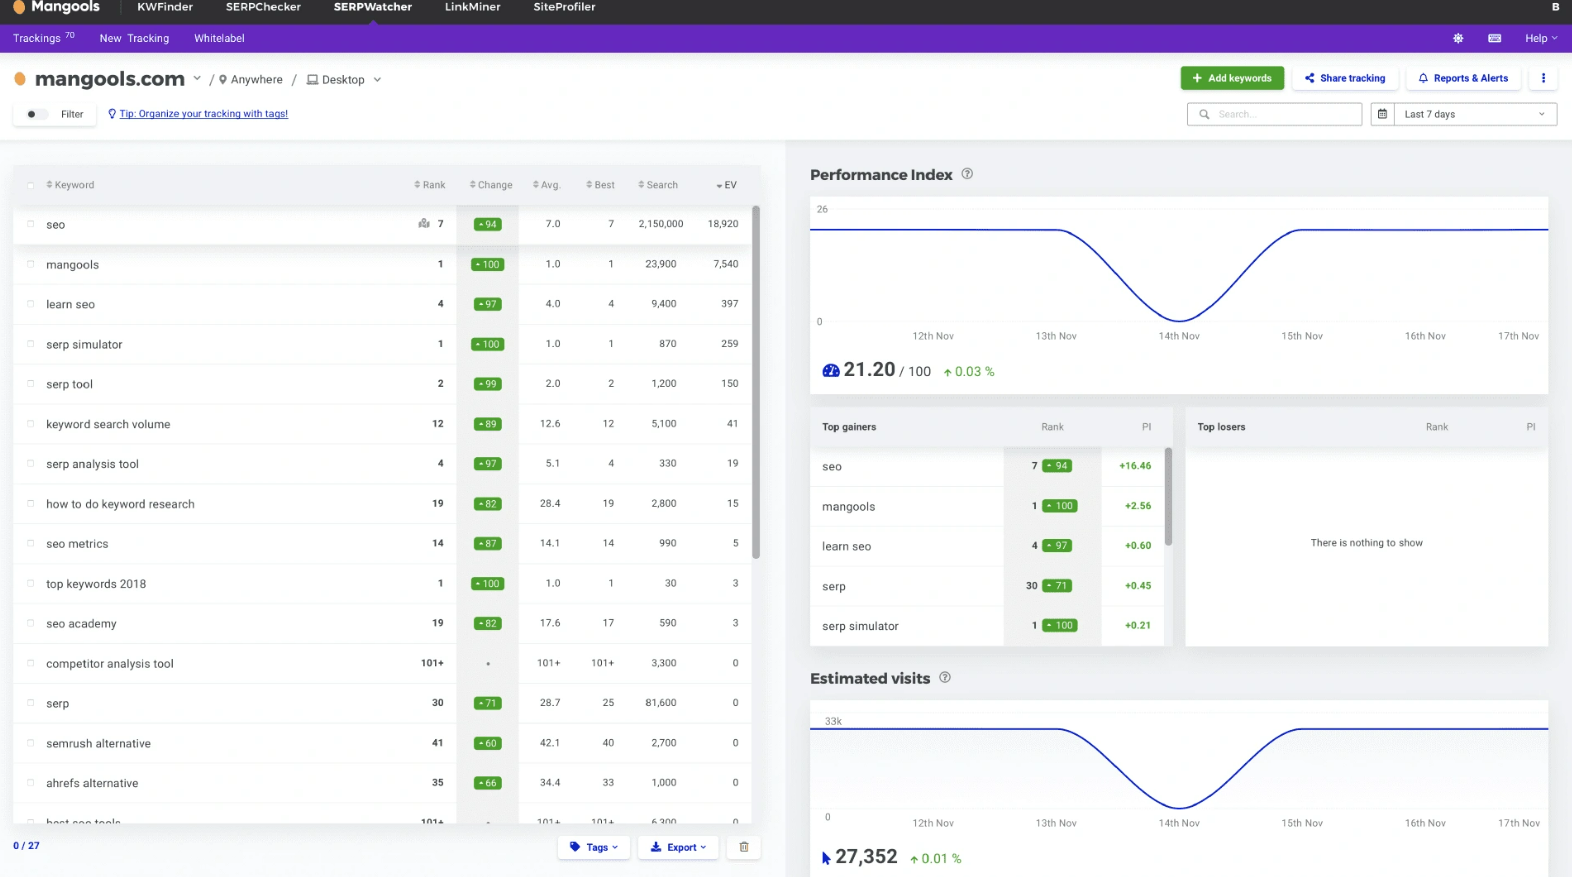1572x877 pixels.
Task: Click the SERP feature icon in seo row
Action: (424, 224)
